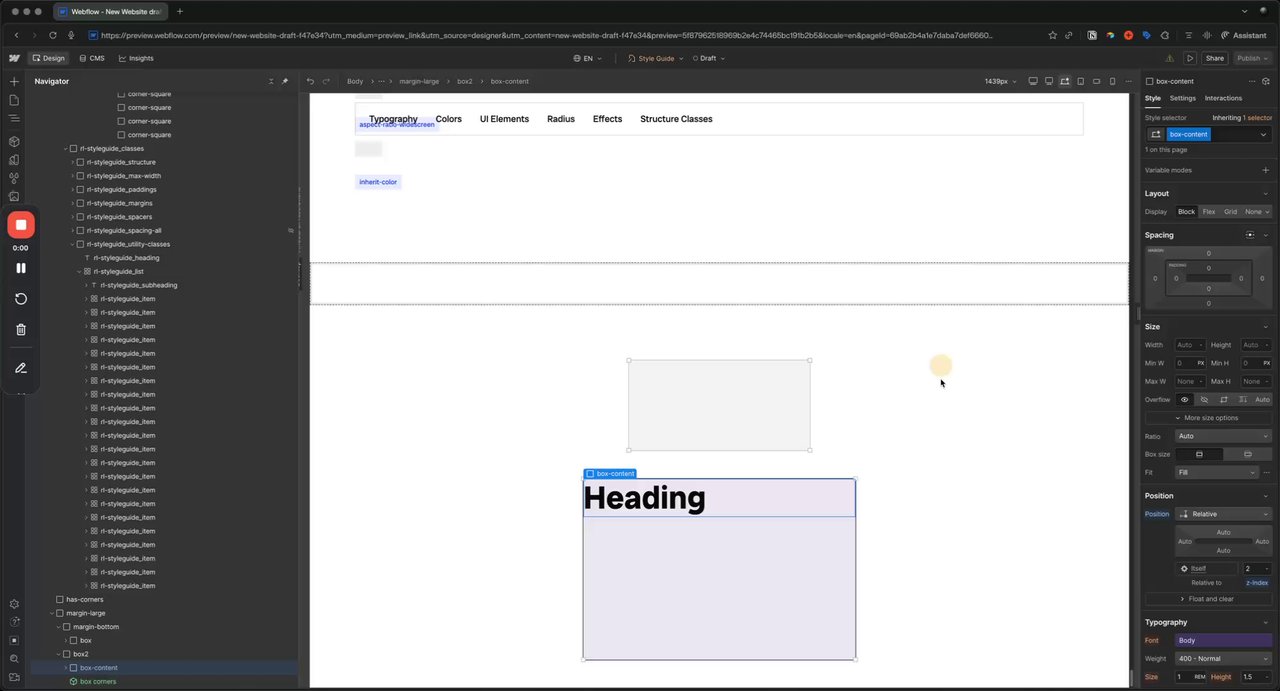Open the Components cube icon in sidebar
Viewport: 1280px width, 691px height.
coord(14,141)
